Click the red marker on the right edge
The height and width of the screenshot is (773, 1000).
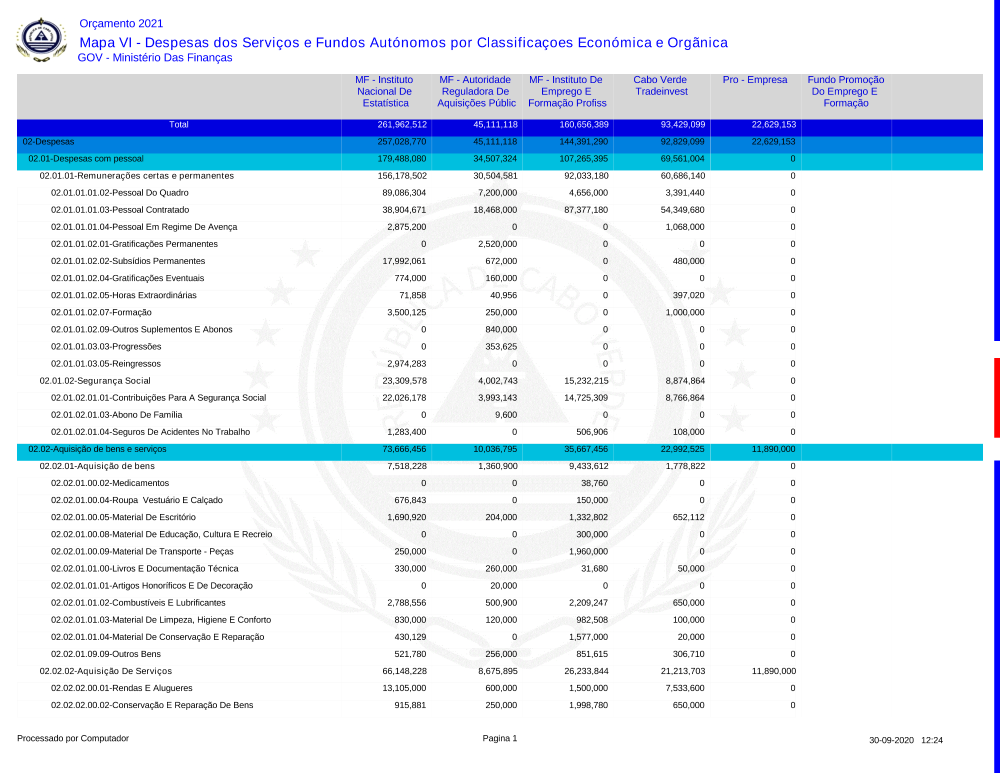coord(996,397)
